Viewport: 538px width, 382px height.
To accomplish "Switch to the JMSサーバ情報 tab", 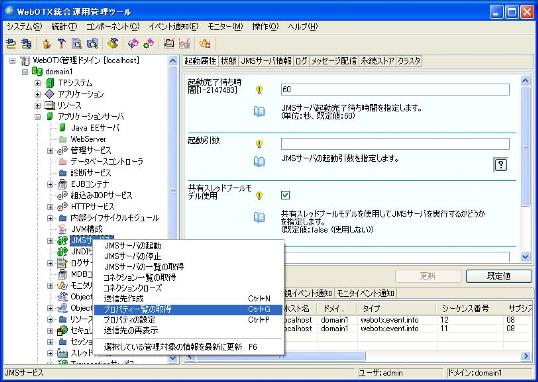I will (x=266, y=61).
